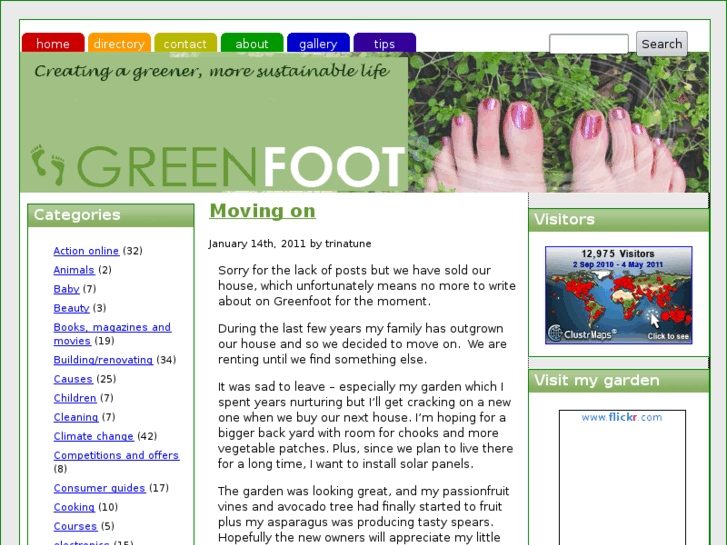Click the January 14th, 2011 by trinatune line
Screen dimensions: 727x545
click(290, 244)
